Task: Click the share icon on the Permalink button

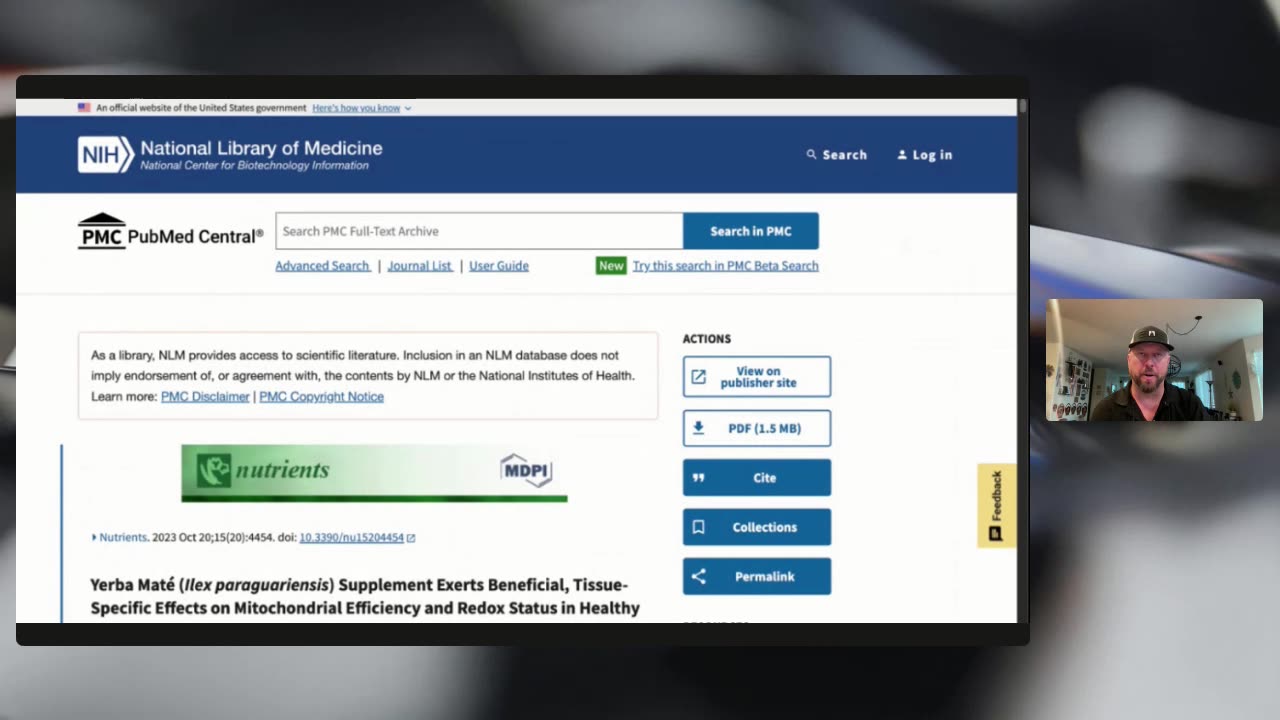Action: pos(698,577)
